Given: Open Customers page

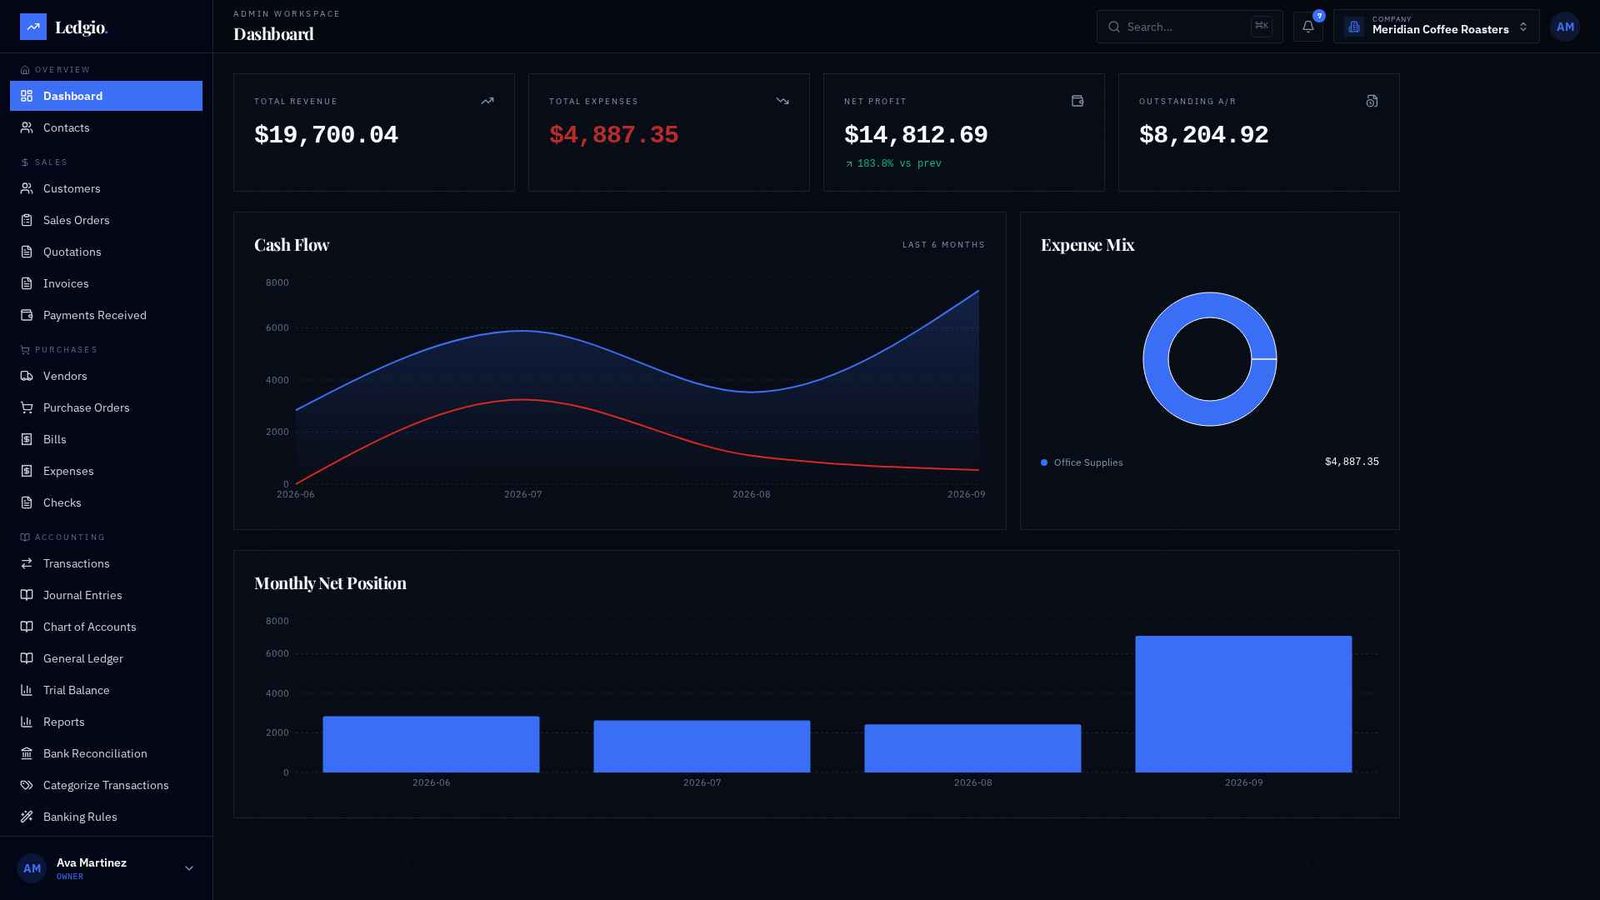Looking at the screenshot, I should pos(106,189).
